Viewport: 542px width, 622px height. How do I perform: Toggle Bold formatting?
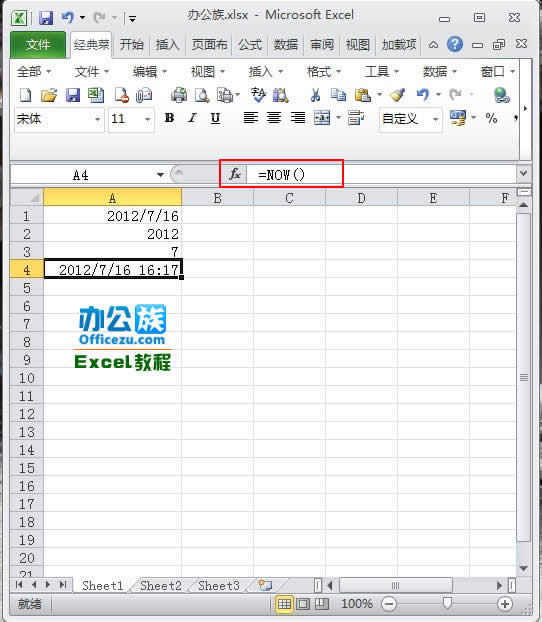click(169, 118)
